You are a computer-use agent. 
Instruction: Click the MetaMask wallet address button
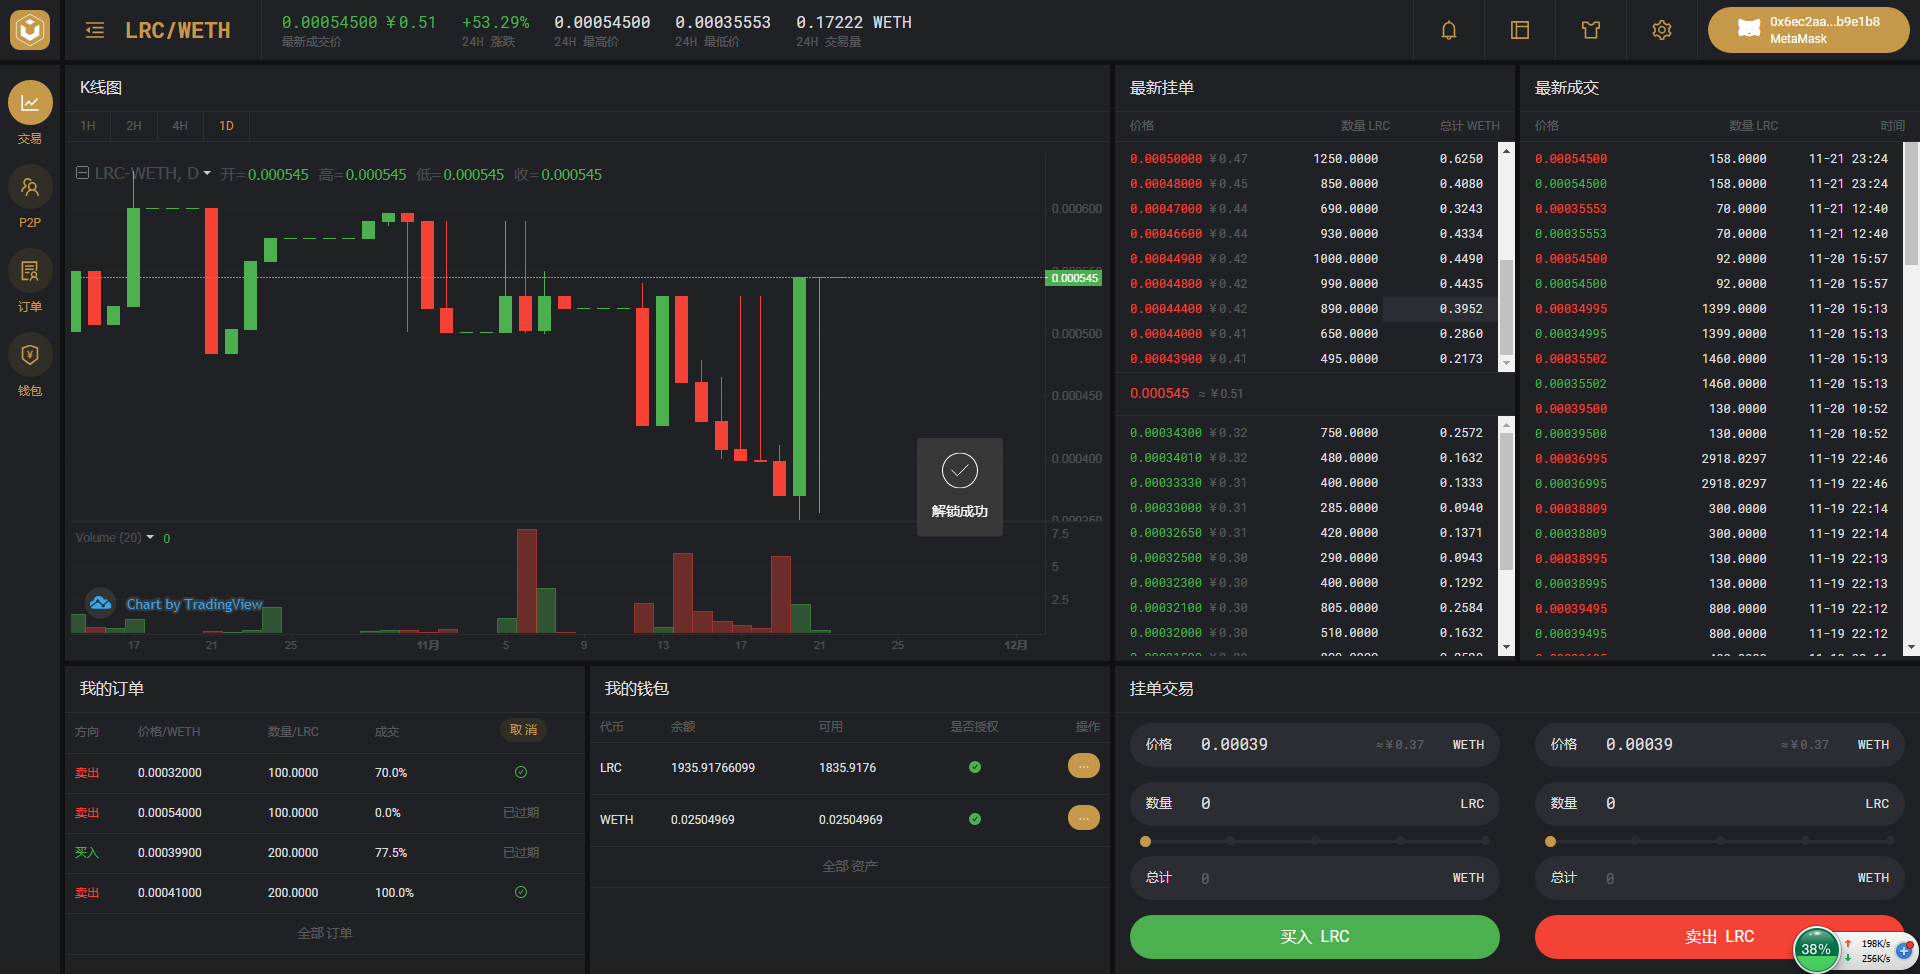click(1808, 30)
